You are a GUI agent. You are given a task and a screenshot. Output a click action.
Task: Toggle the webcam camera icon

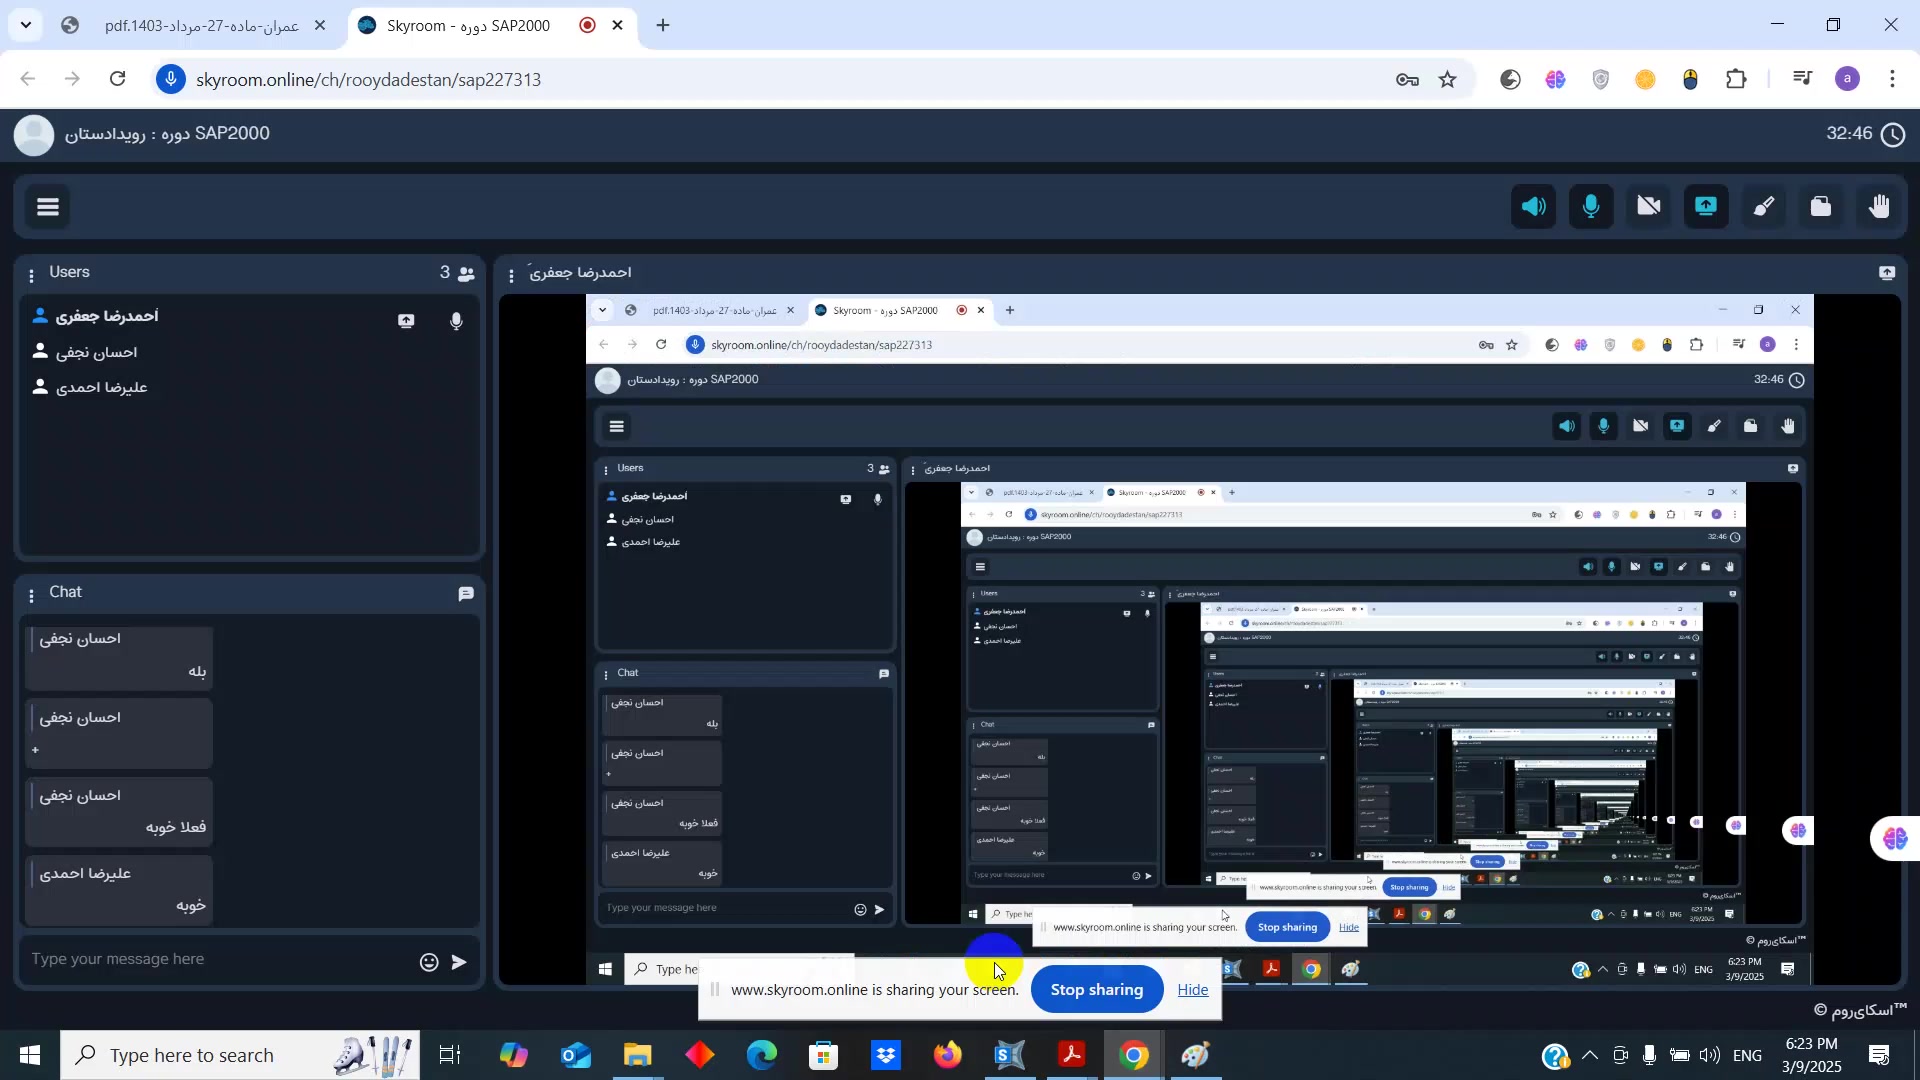pos(1649,207)
